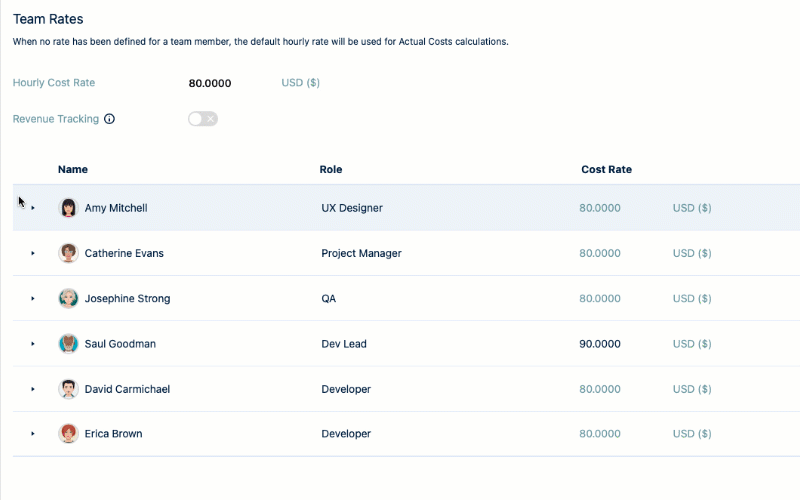Expand the Saul Goodman row arrow
Screen dimensions: 800x500
coord(33,344)
